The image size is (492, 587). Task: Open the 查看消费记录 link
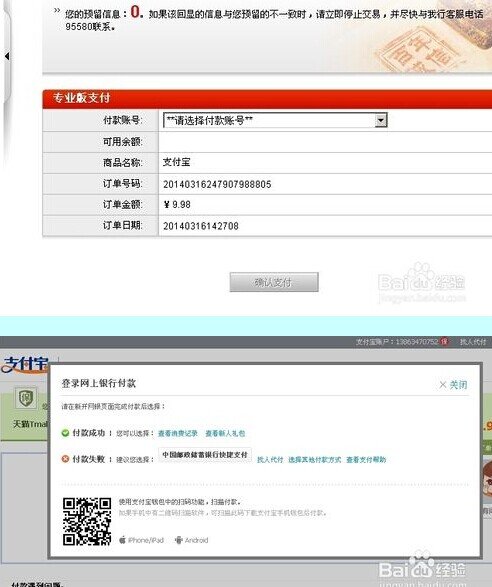pos(178,434)
